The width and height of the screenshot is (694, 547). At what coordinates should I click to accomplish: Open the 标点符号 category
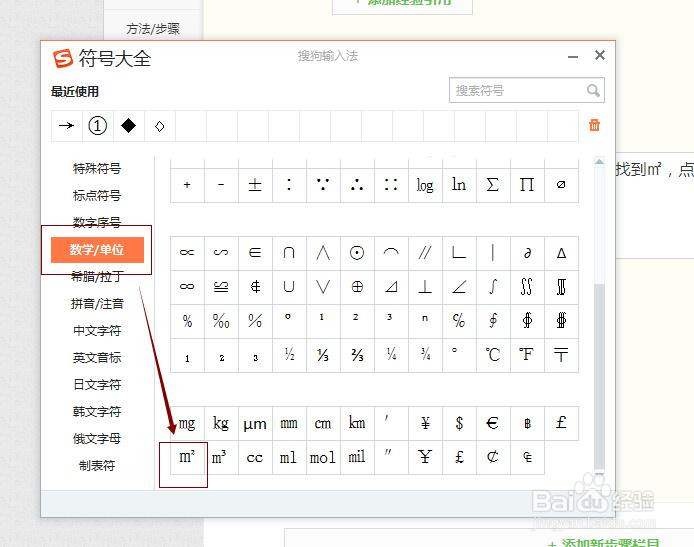(97, 196)
